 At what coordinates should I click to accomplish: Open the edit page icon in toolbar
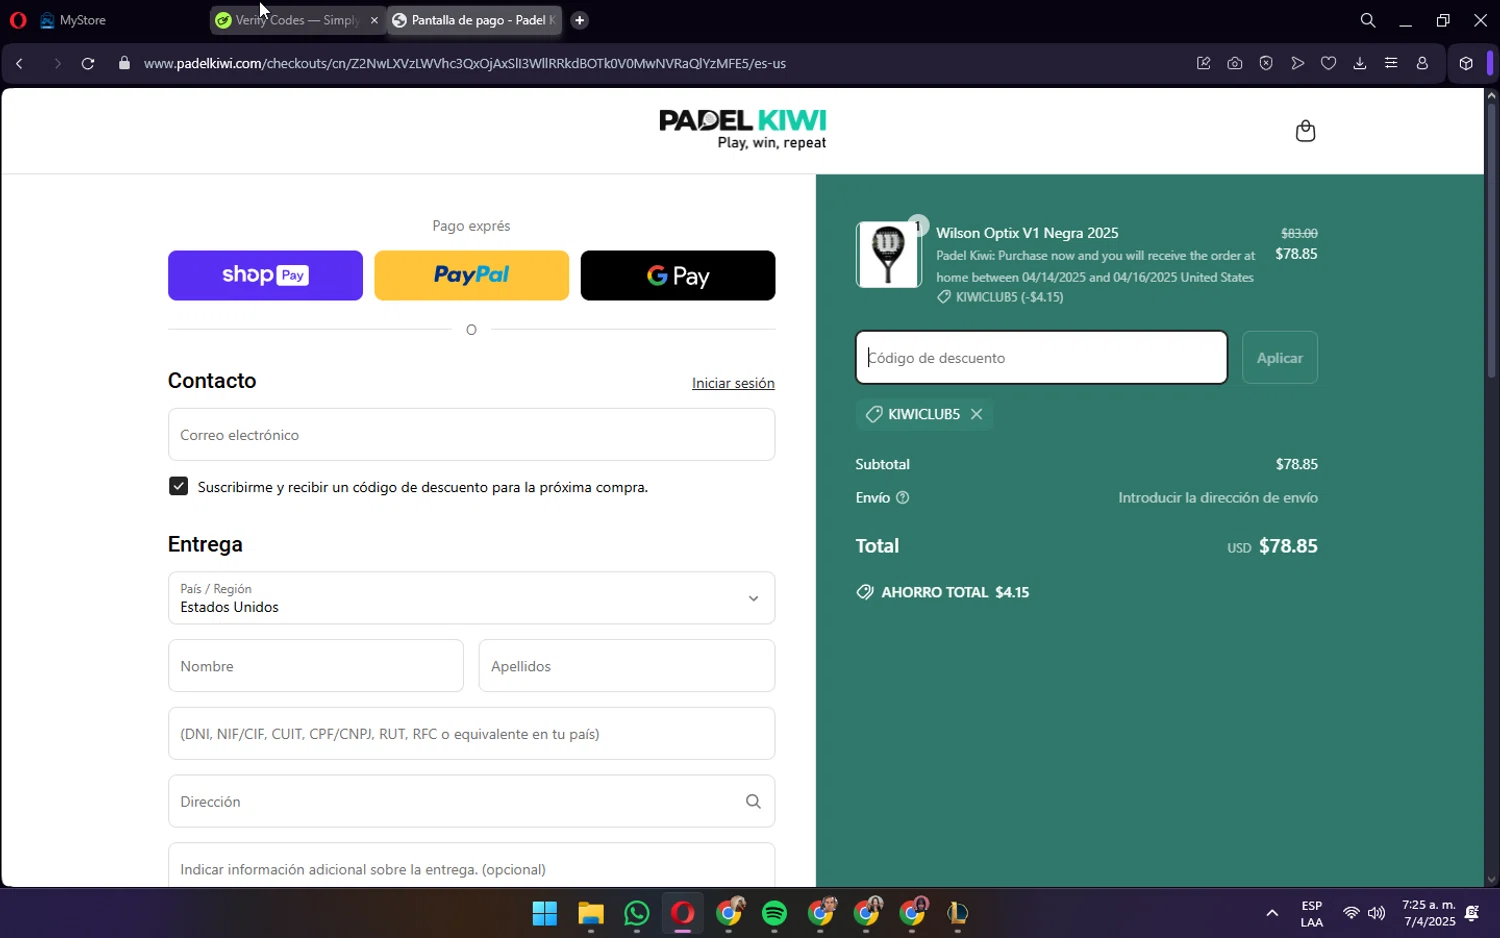[1204, 63]
